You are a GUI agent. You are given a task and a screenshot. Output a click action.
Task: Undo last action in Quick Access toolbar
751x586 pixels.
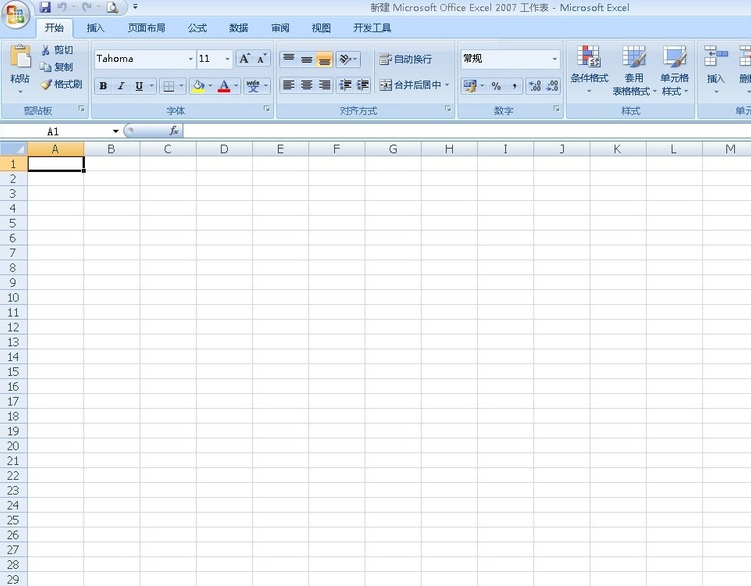62,7
